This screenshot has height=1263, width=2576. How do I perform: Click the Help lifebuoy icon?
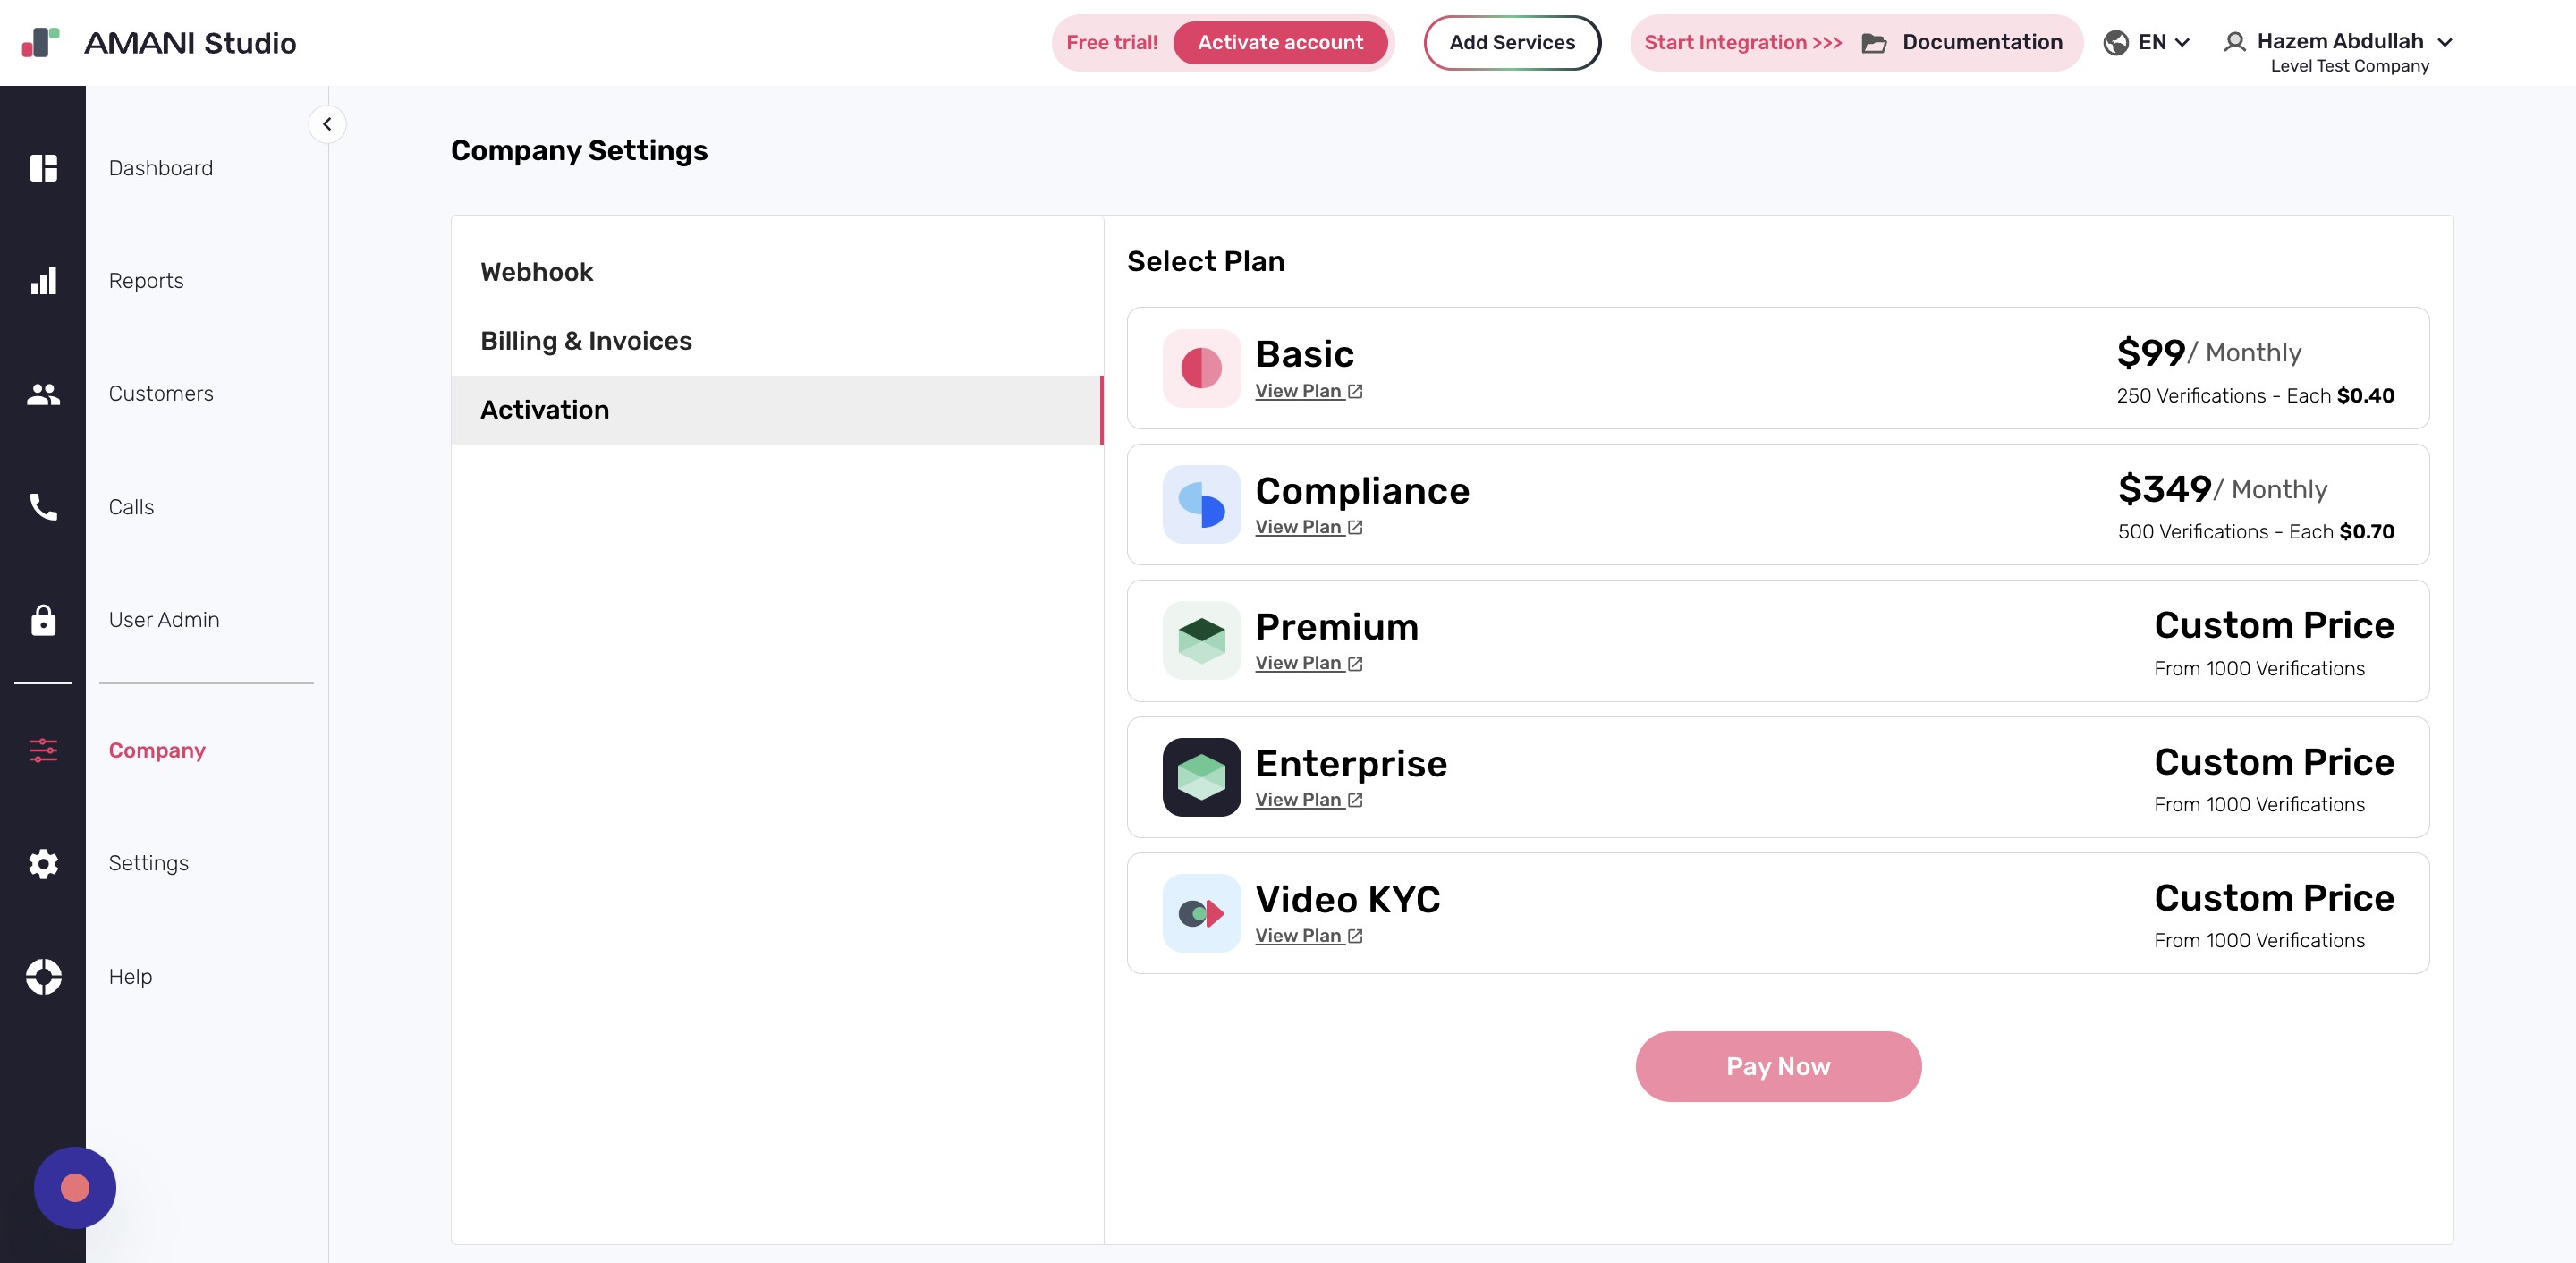click(43, 977)
